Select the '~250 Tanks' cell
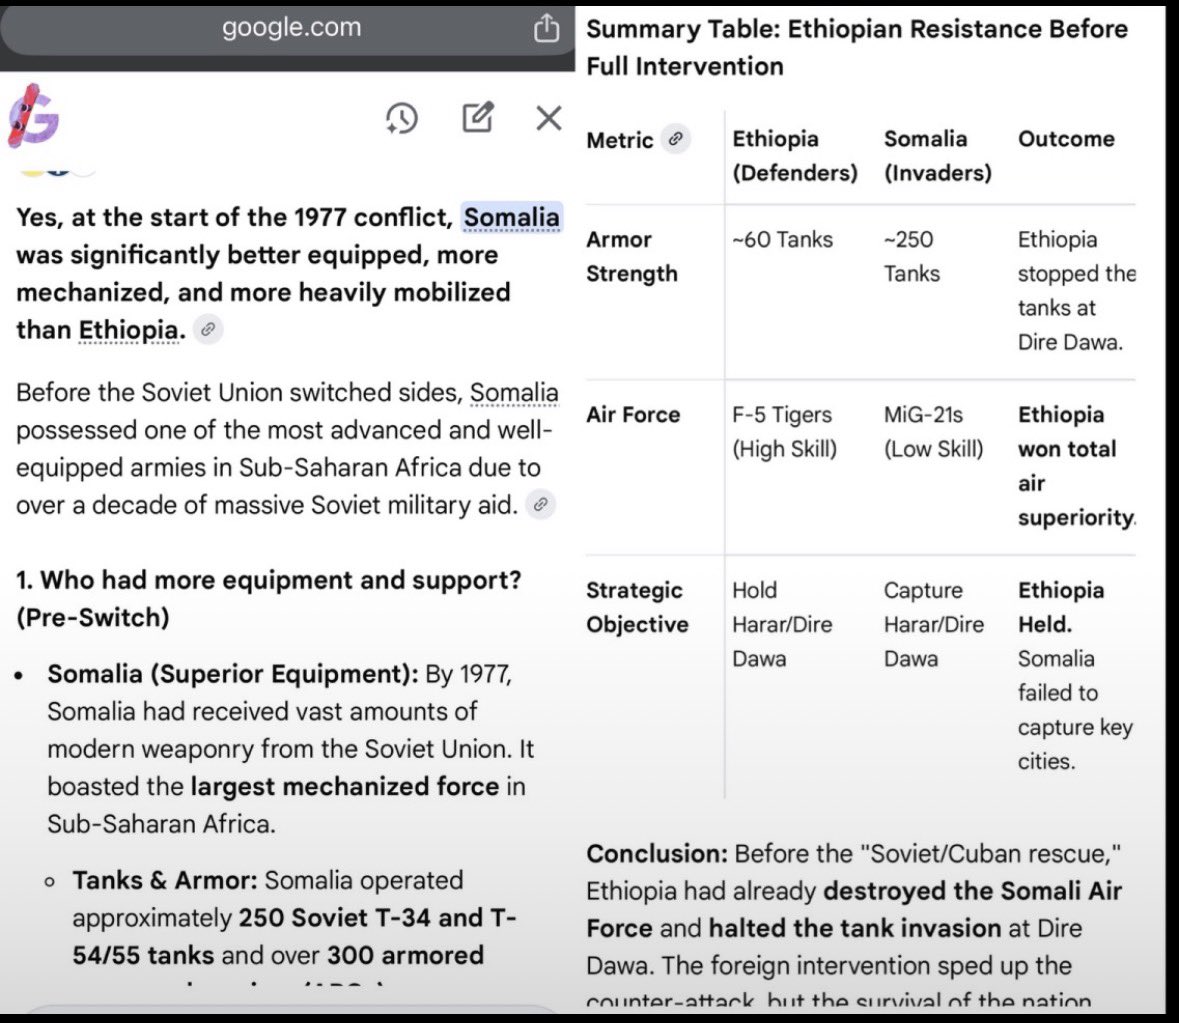The width and height of the screenshot is (1179, 1023). coord(911,256)
